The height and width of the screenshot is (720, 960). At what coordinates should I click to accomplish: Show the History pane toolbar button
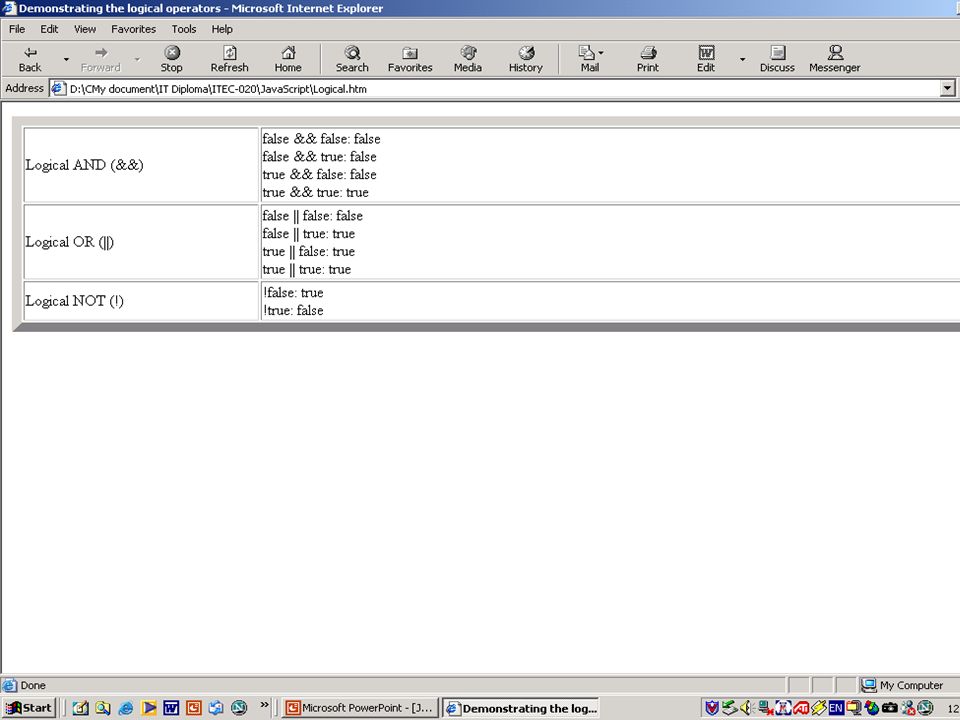[526, 59]
